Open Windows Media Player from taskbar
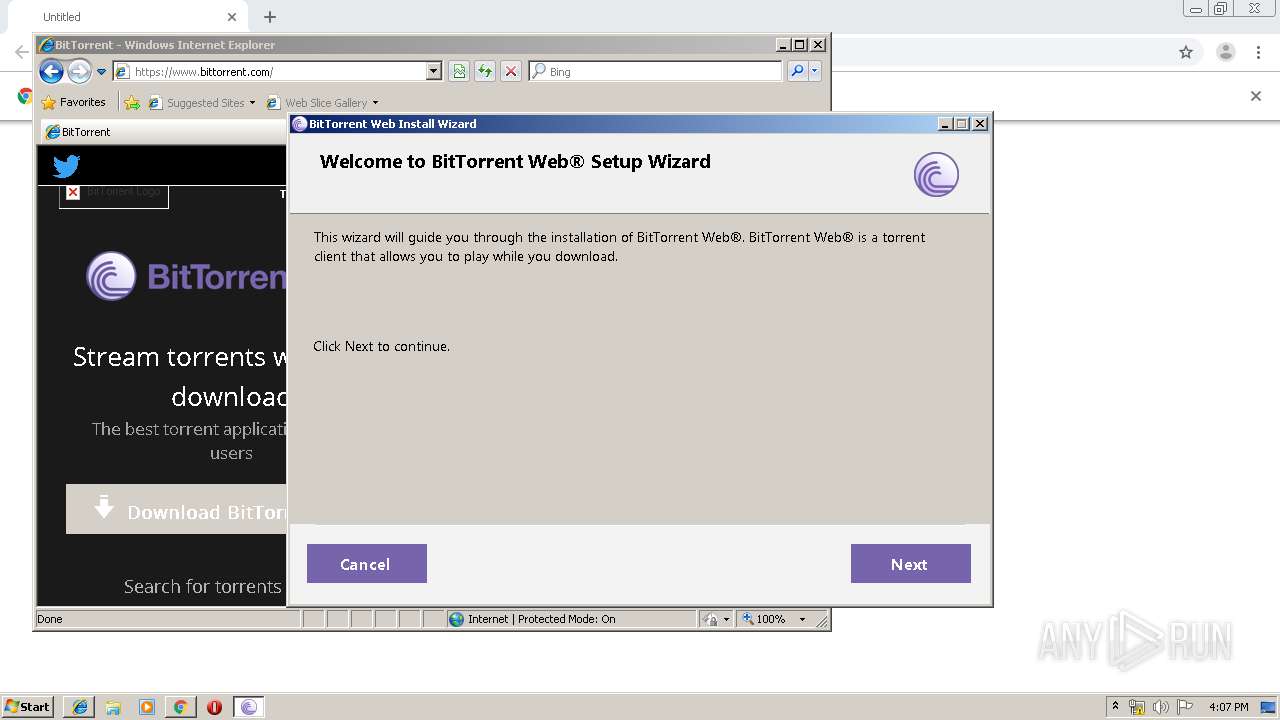Viewport: 1280px width, 720px height. pos(147,707)
